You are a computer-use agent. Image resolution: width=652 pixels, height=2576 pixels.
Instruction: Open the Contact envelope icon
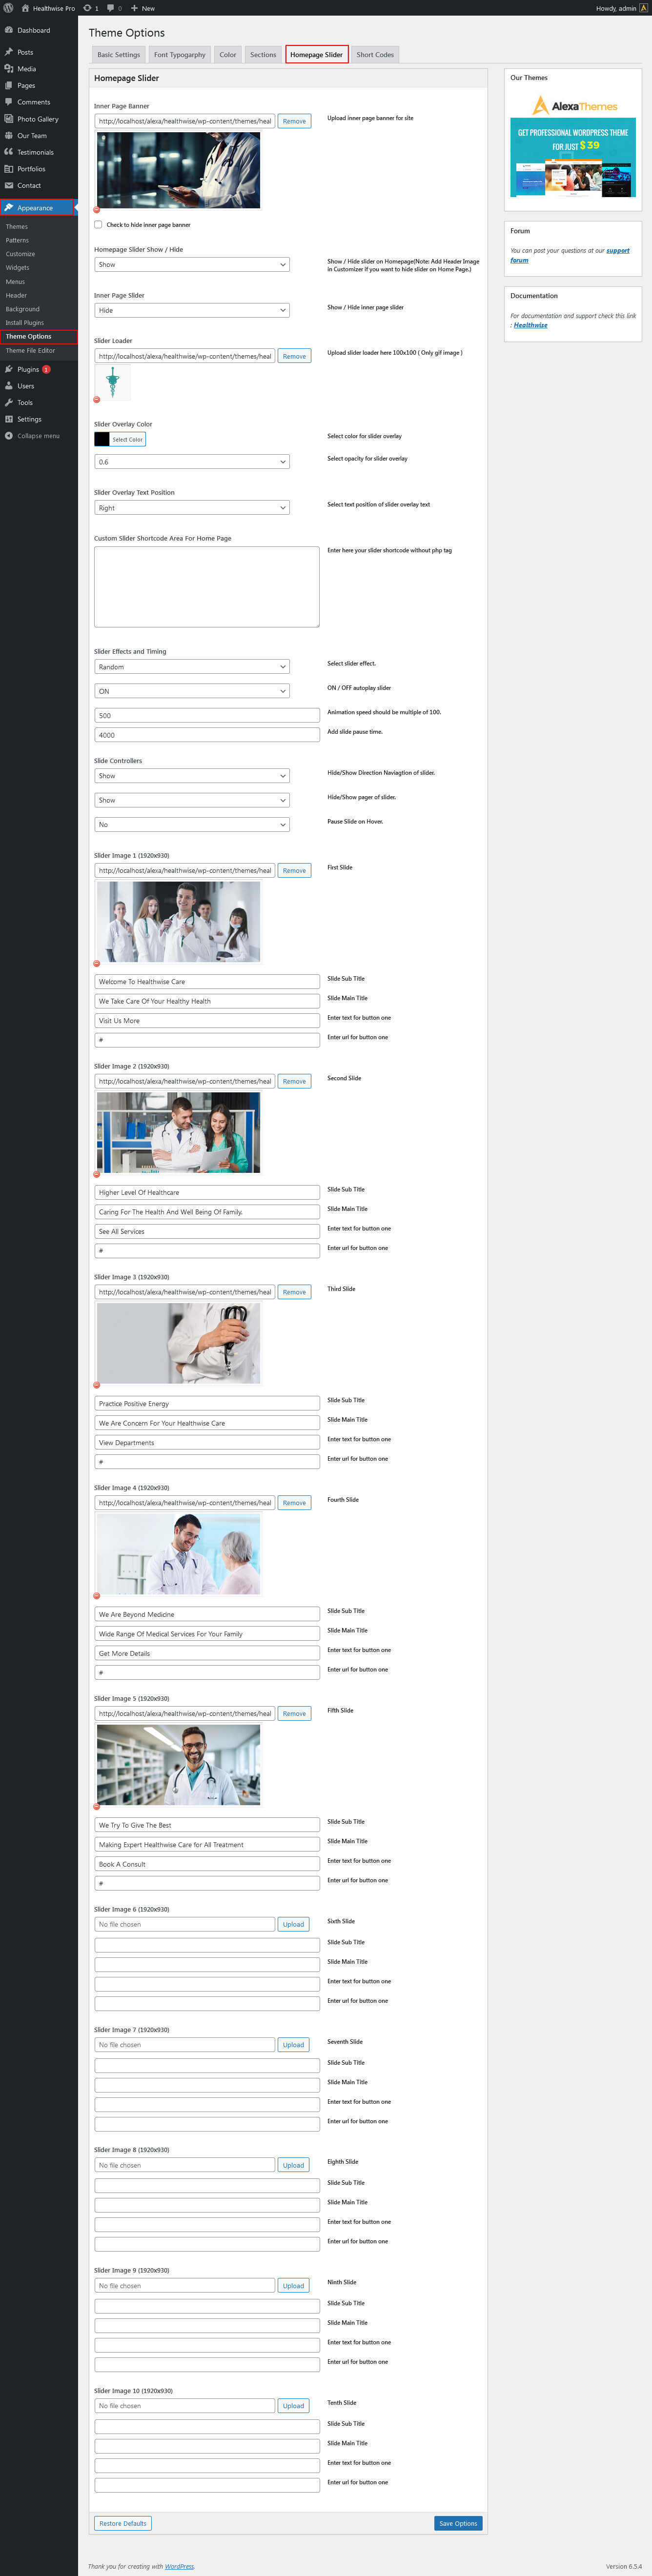point(9,185)
